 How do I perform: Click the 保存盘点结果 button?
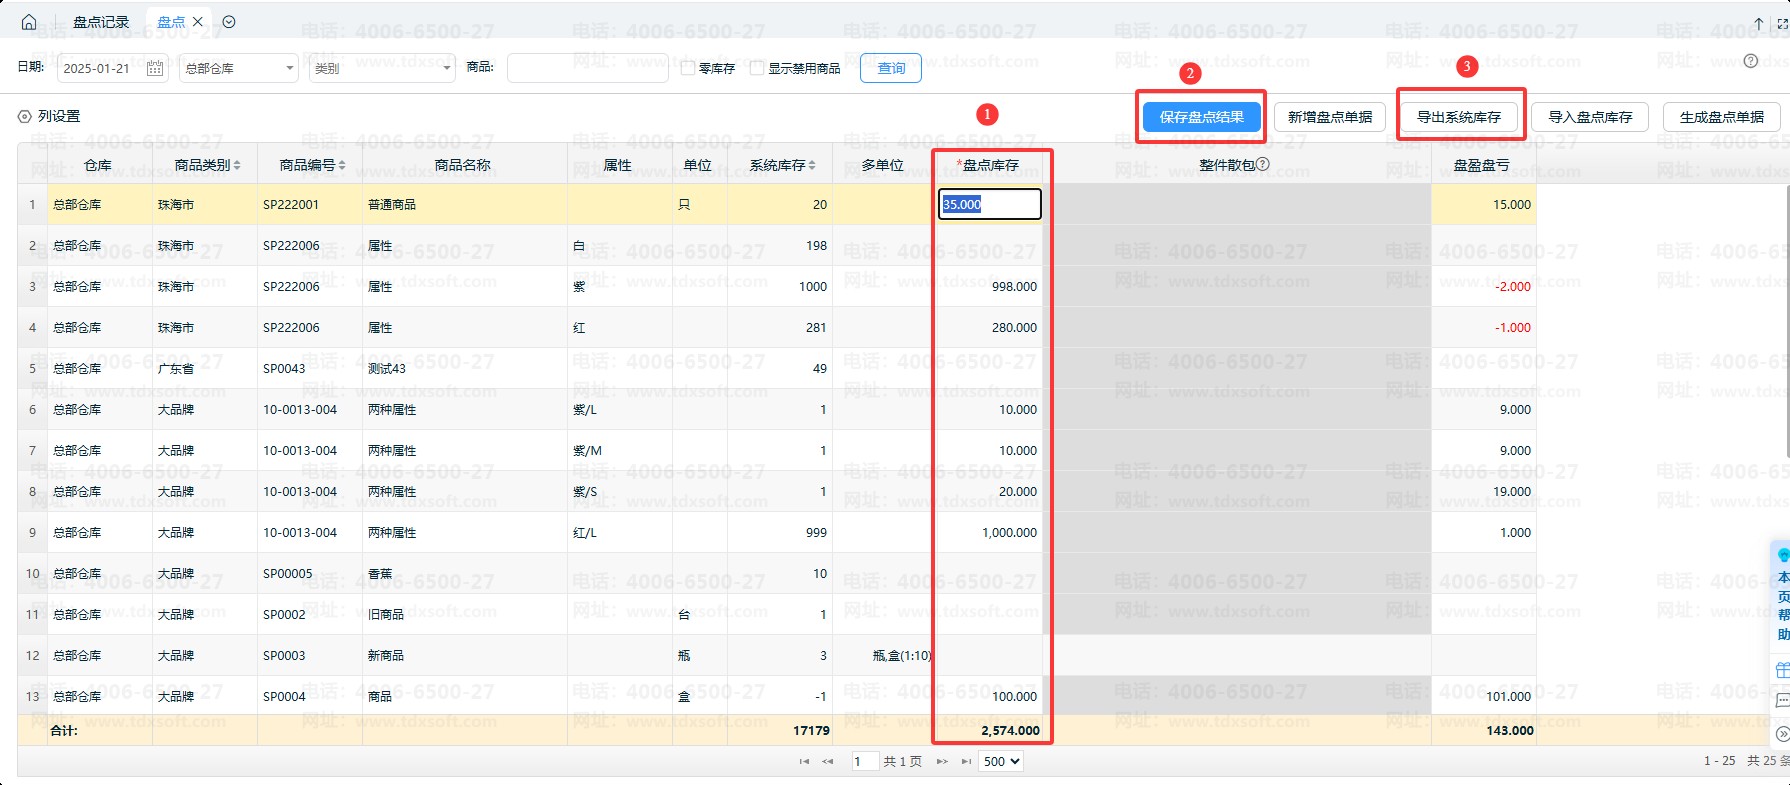(x=1201, y=117)
